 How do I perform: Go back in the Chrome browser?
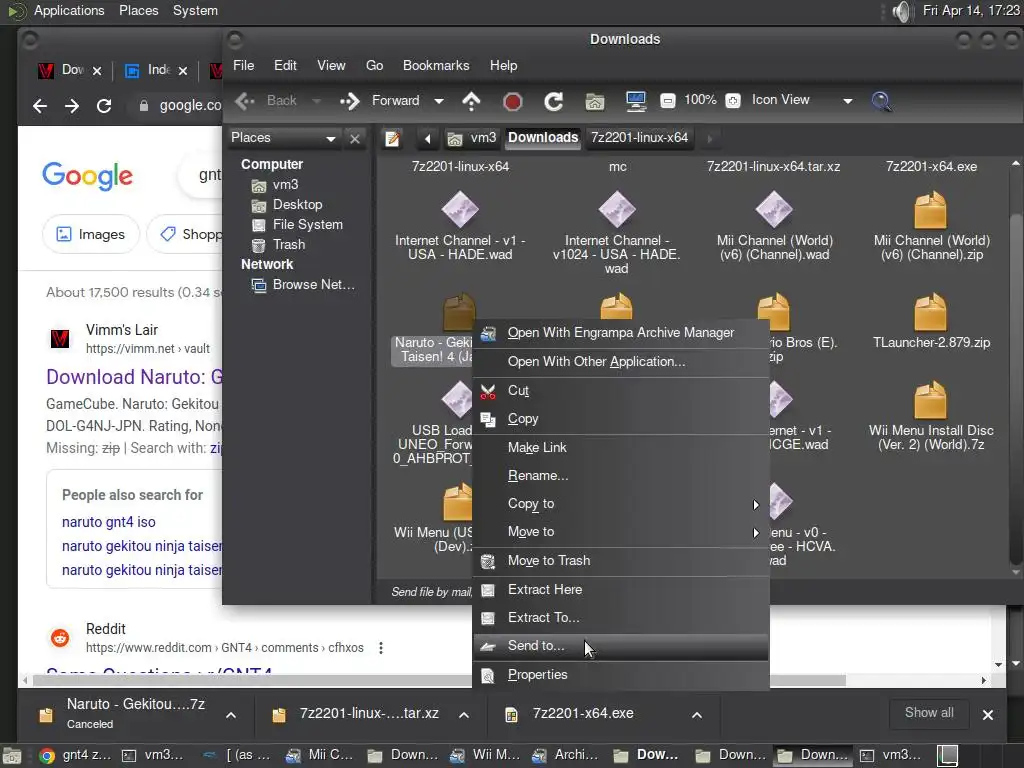point(40,106)
